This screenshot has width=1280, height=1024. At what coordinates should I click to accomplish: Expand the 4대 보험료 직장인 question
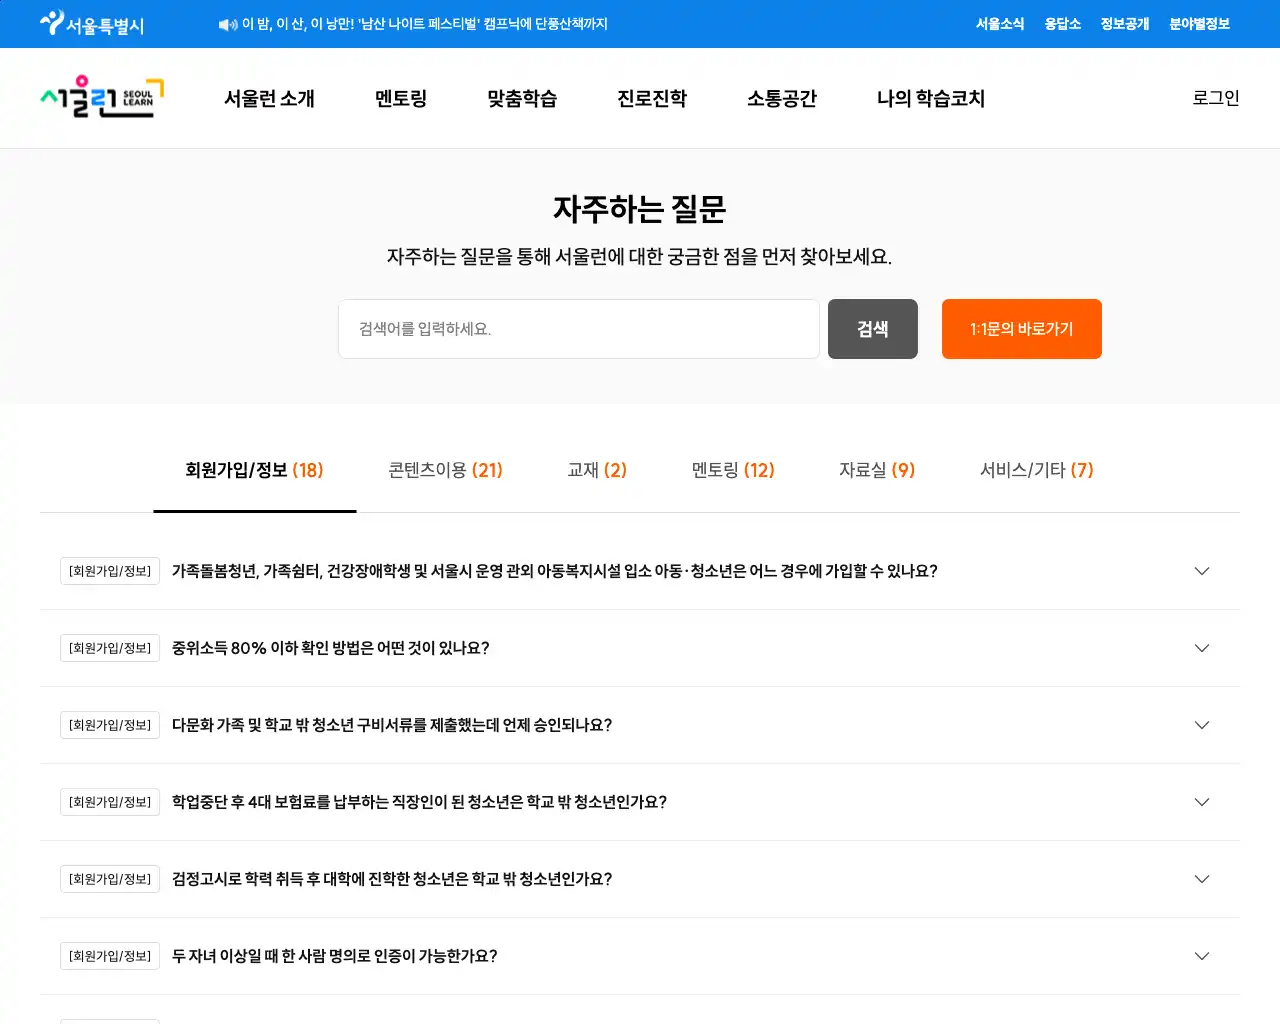click(640, 802)
